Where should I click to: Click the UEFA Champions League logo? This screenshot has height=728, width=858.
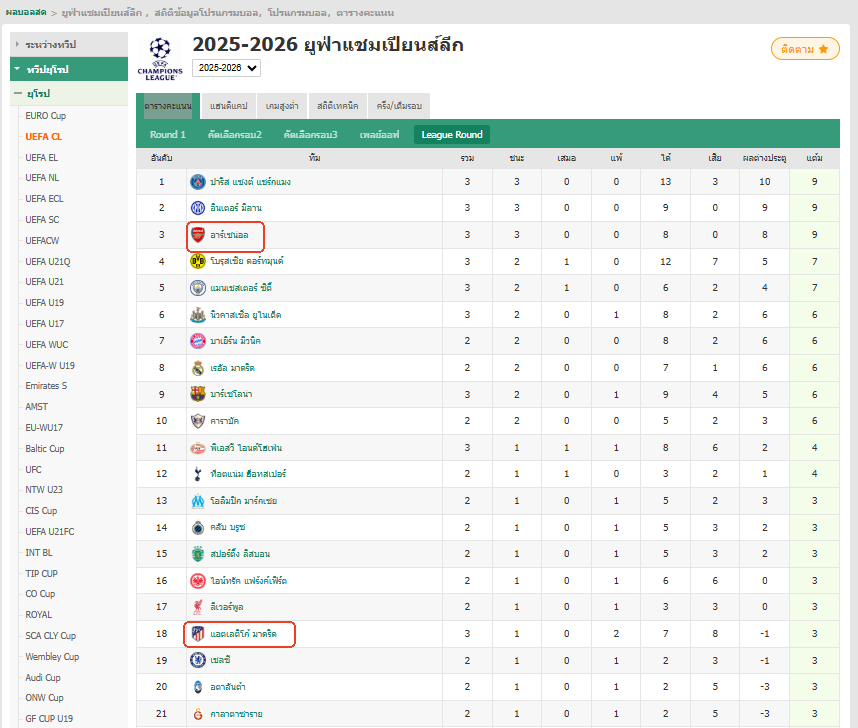click(160, 59)
